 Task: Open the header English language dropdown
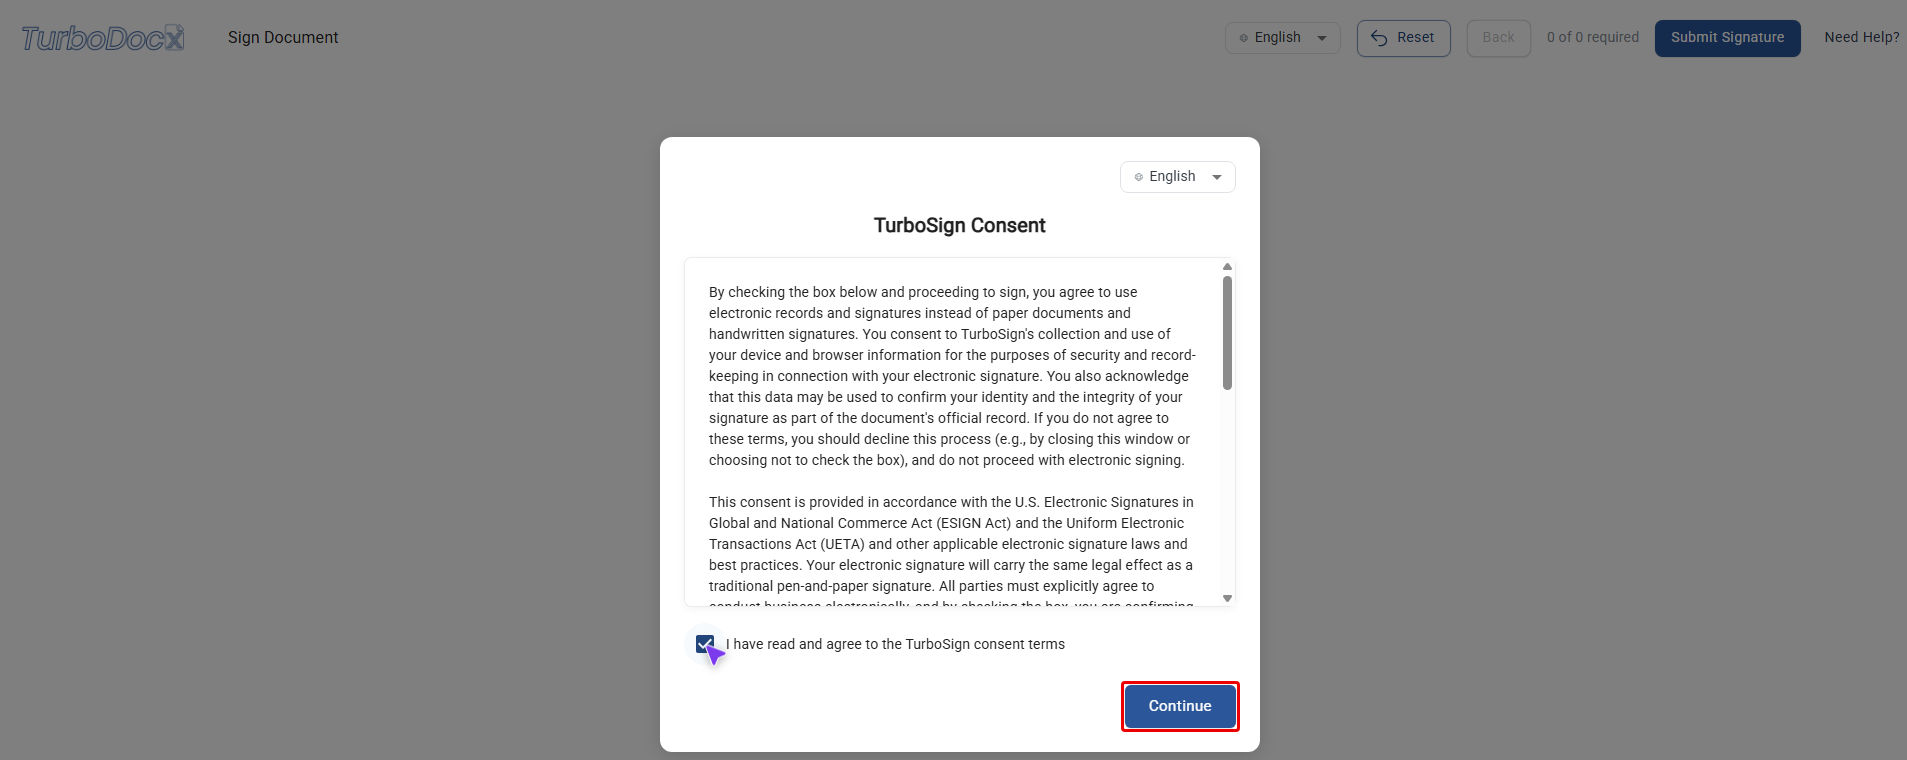[x=1282, y=38]
